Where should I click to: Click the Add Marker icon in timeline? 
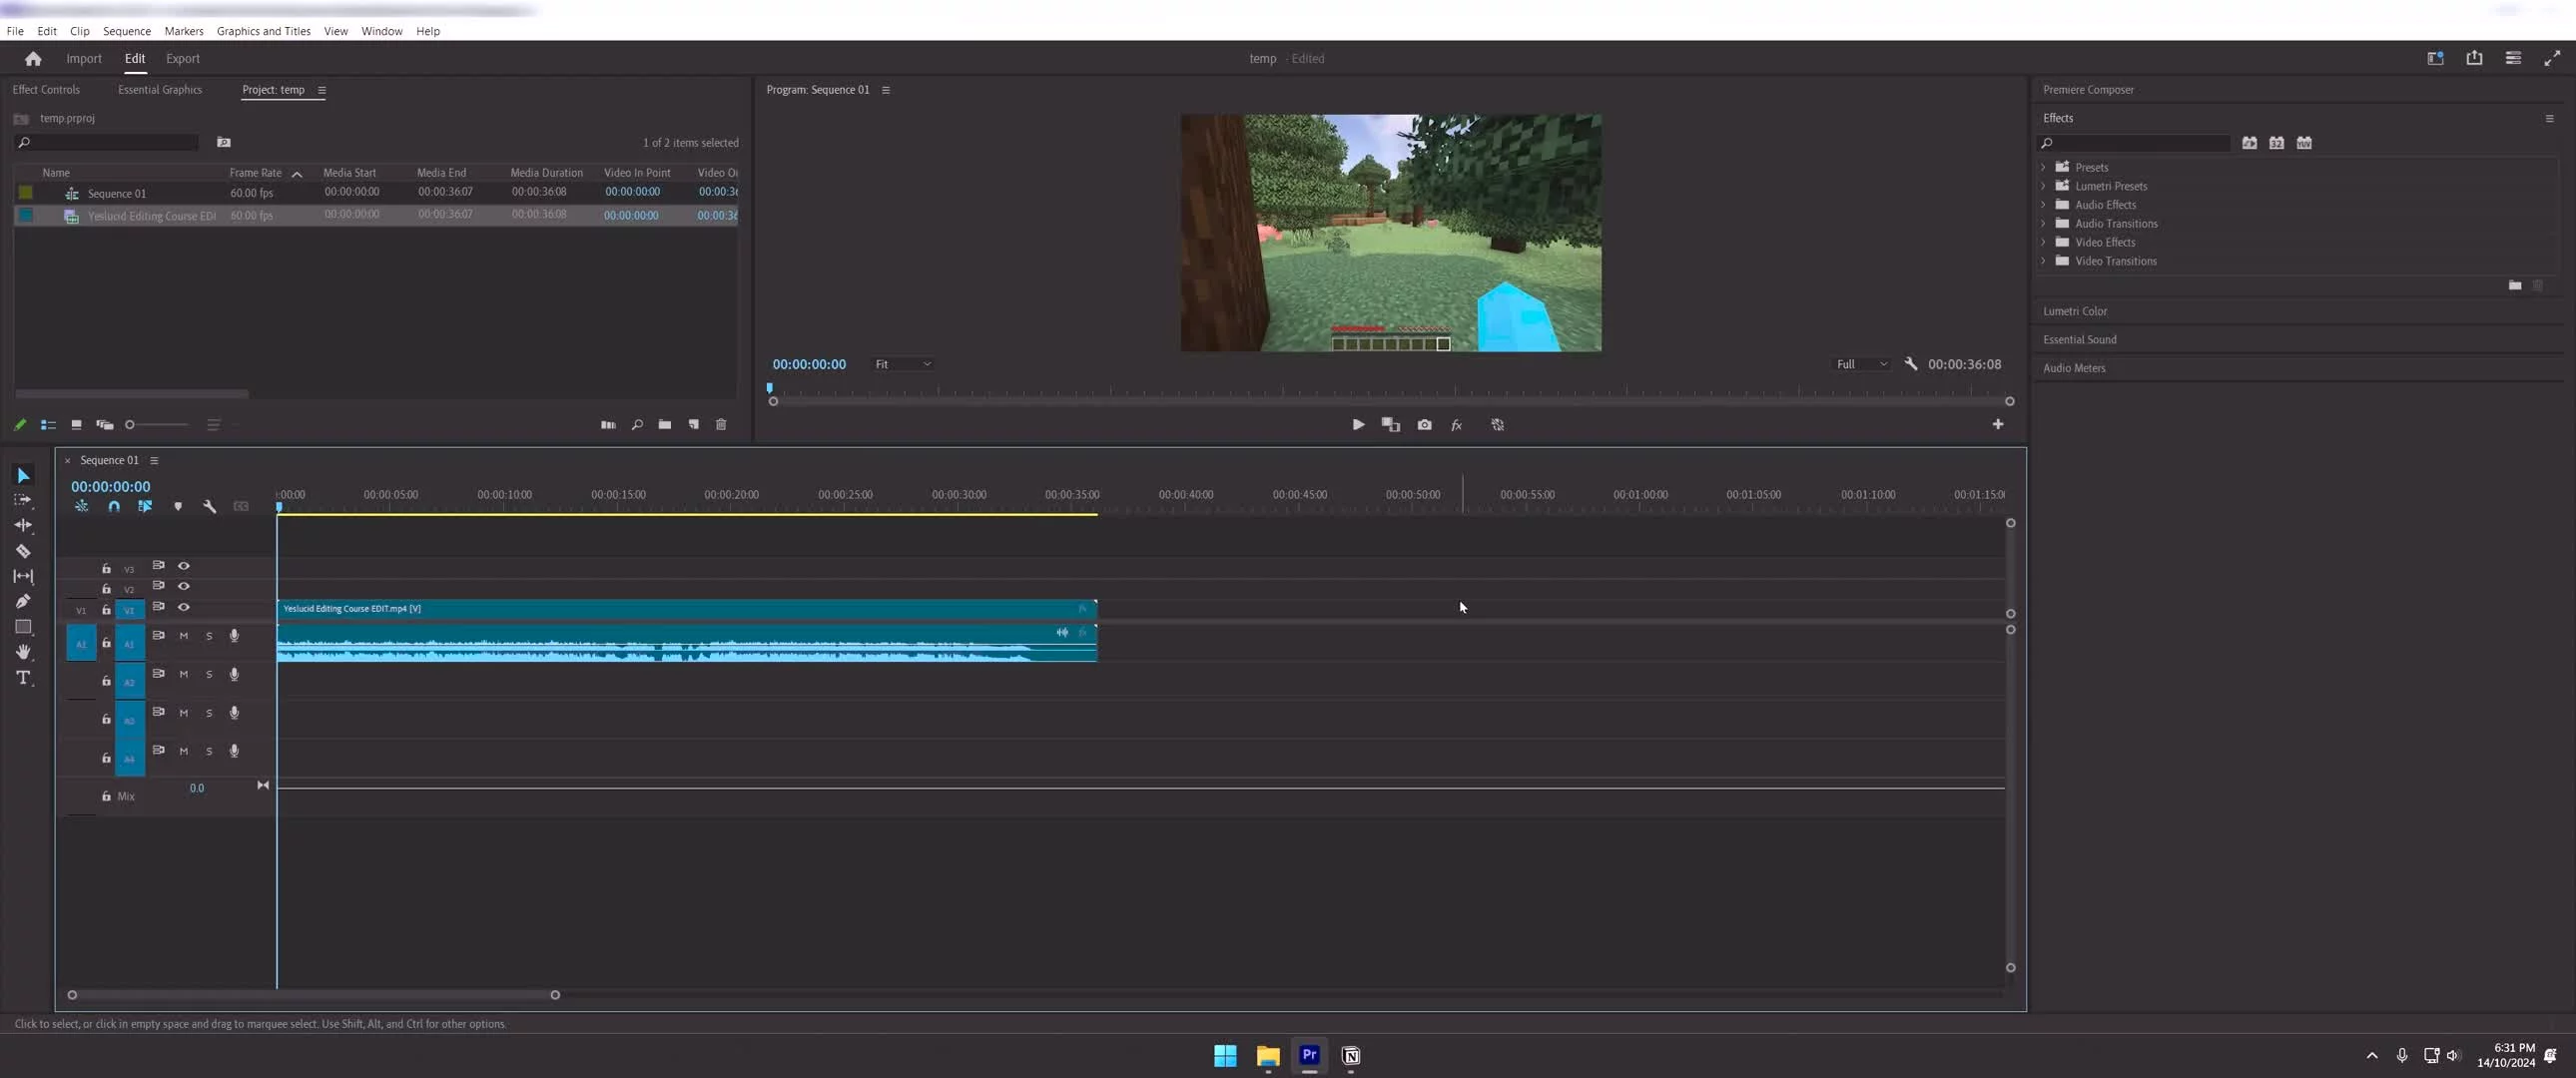pyautogui.click(x=178, y=507)
